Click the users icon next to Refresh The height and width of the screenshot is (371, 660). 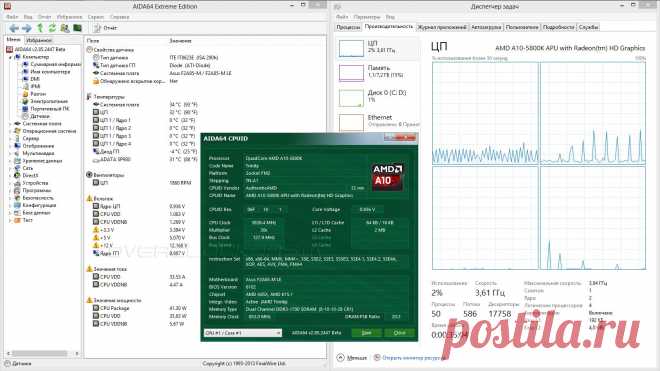click(x=65, y=28)
